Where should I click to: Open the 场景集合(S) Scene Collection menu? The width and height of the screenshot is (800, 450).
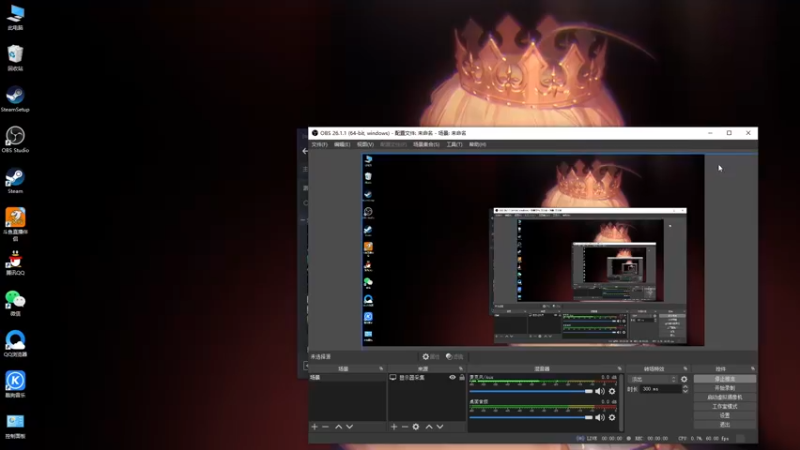426,144
